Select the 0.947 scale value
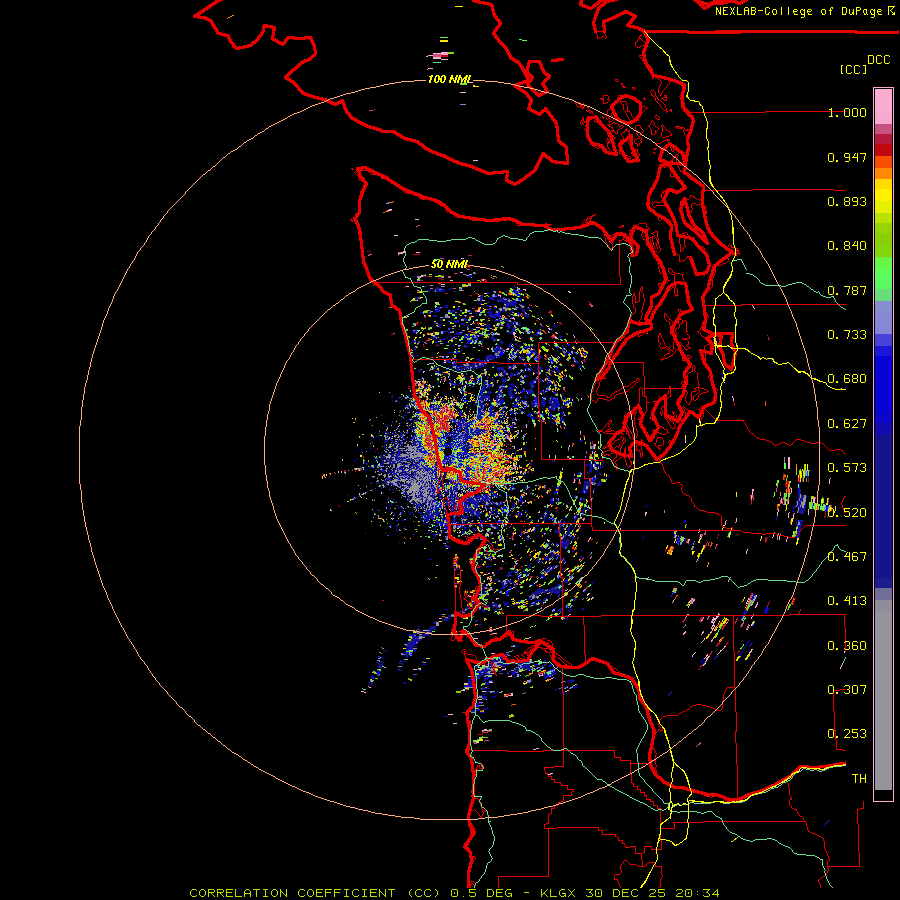900x900 pixels. click(x=847, y=157)
